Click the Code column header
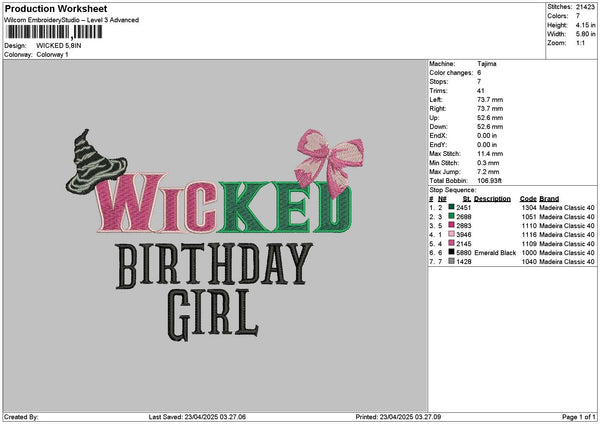Viewport: 600px width, 424px height. pos(528,198)
